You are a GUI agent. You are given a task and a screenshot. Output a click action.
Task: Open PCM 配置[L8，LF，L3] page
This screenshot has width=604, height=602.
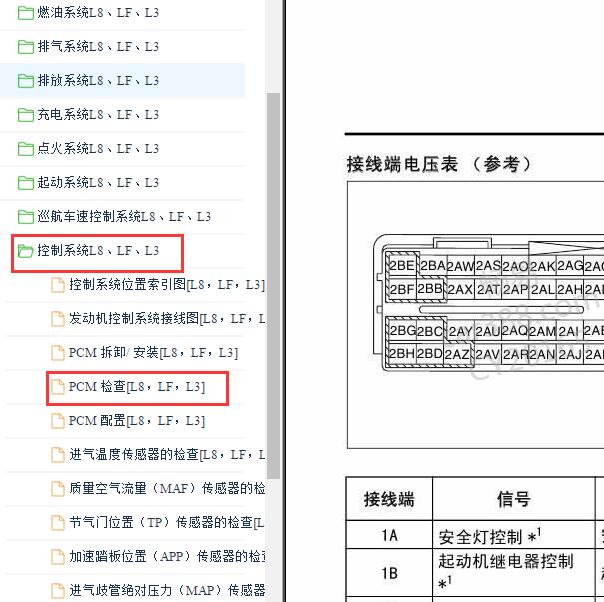tap(137, 421)
